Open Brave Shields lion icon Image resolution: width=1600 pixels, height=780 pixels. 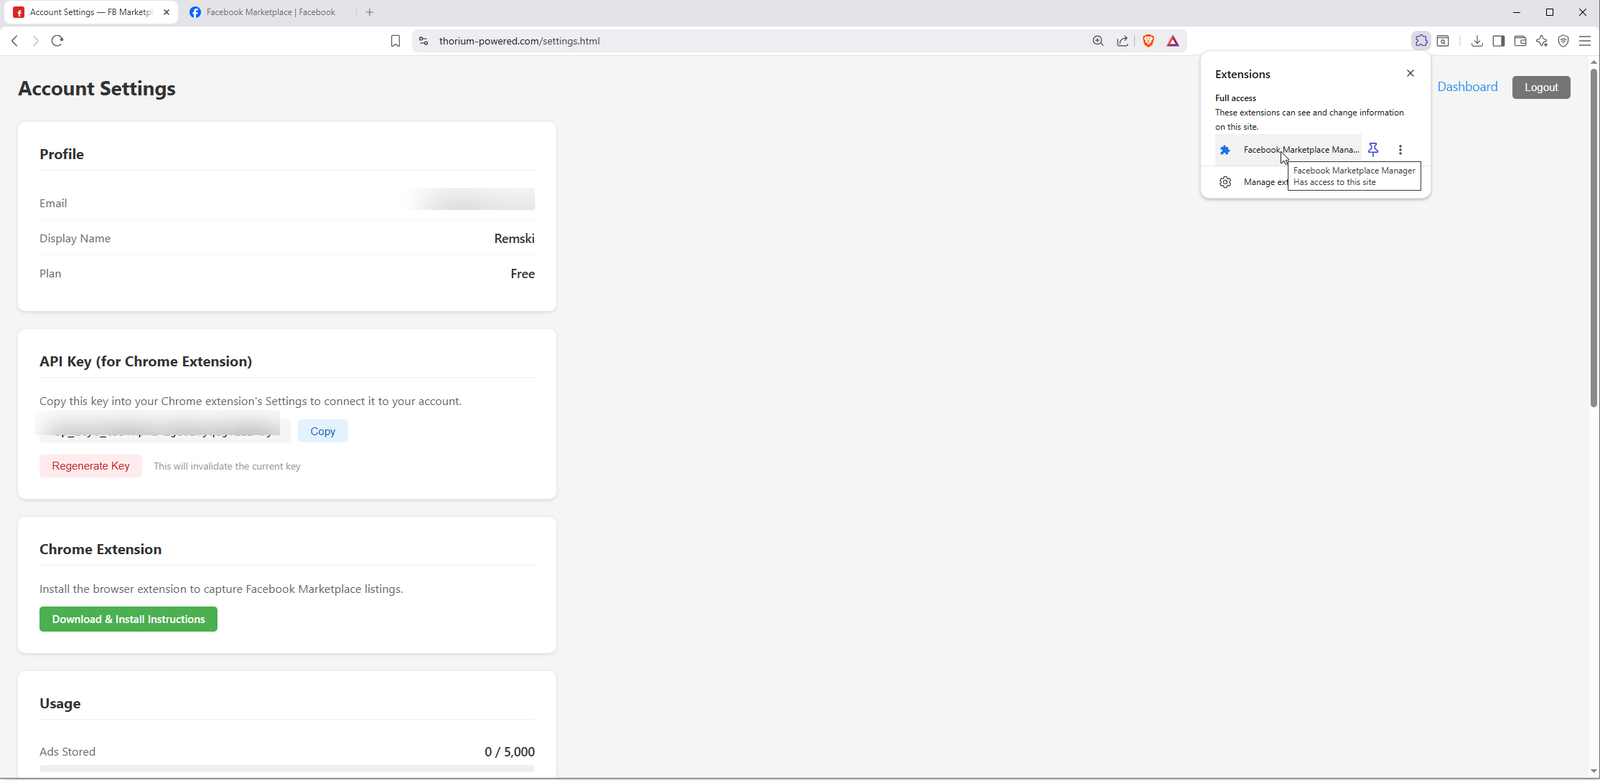pyautogui.click(x=1148, y=41)
